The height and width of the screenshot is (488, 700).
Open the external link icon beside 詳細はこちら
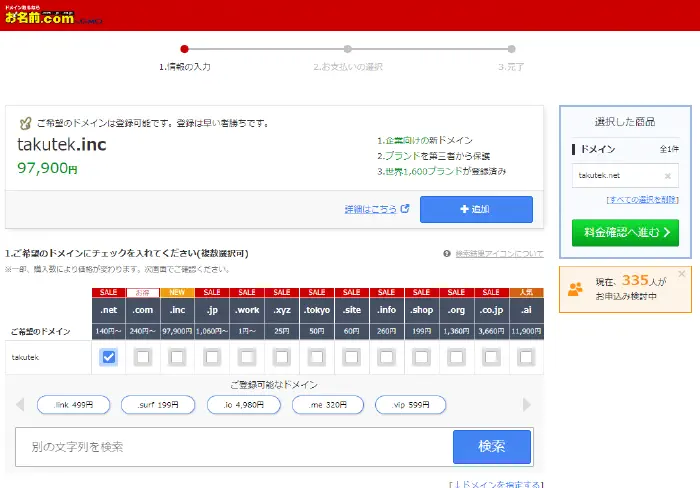click(405, 209)
